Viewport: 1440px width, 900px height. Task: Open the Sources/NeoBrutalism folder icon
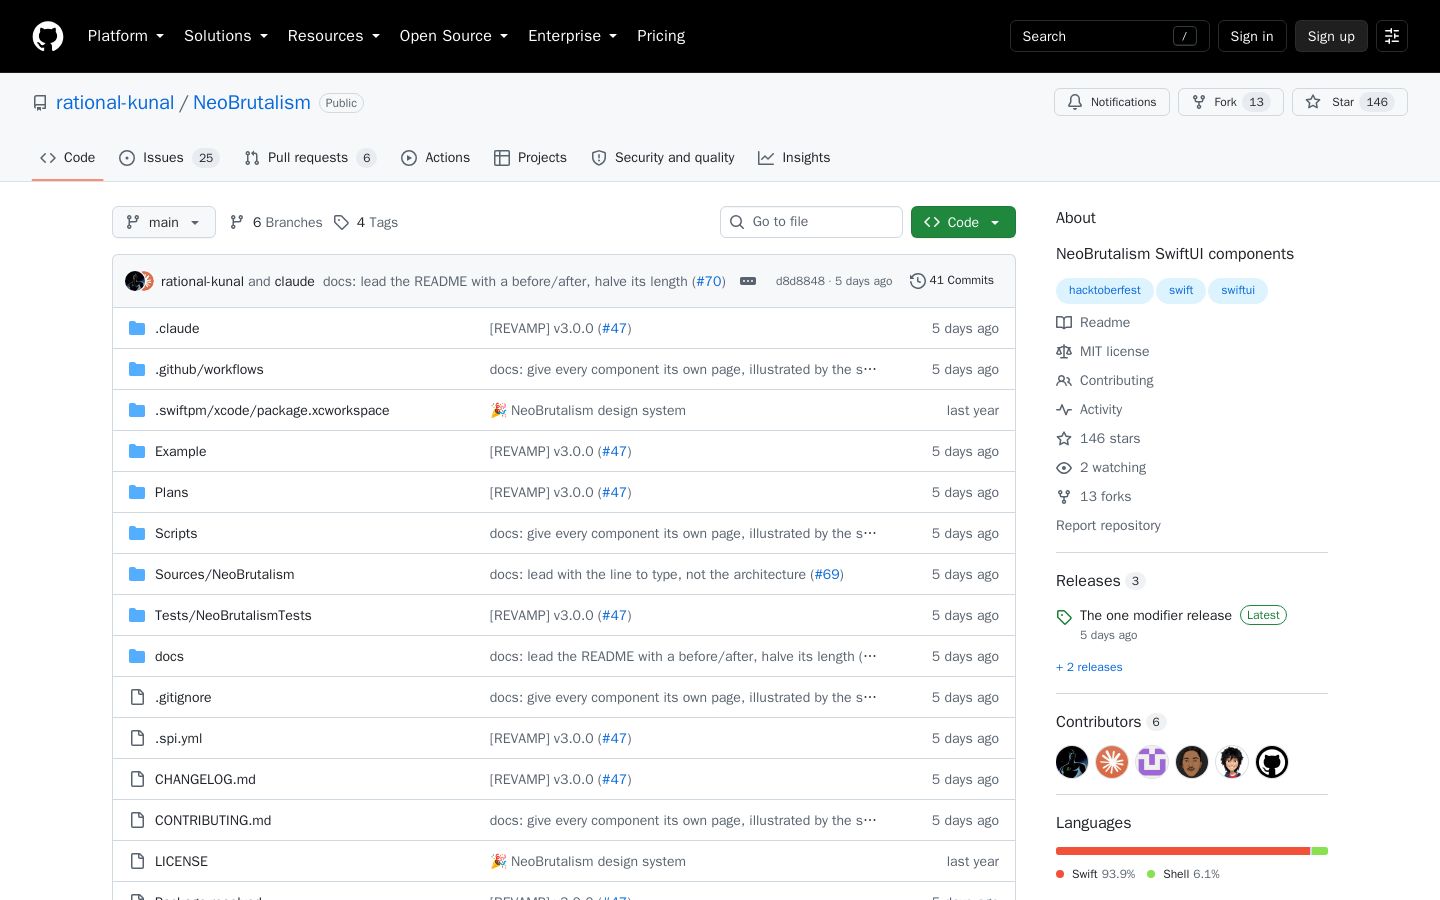tap(137, 574)
